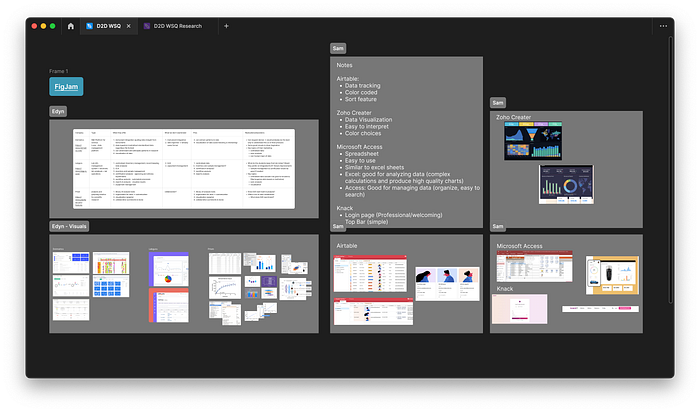Image resolution: width=700 pixels, height=412 pixels.
Task: Select the Edyn section label
Action: 58,111
